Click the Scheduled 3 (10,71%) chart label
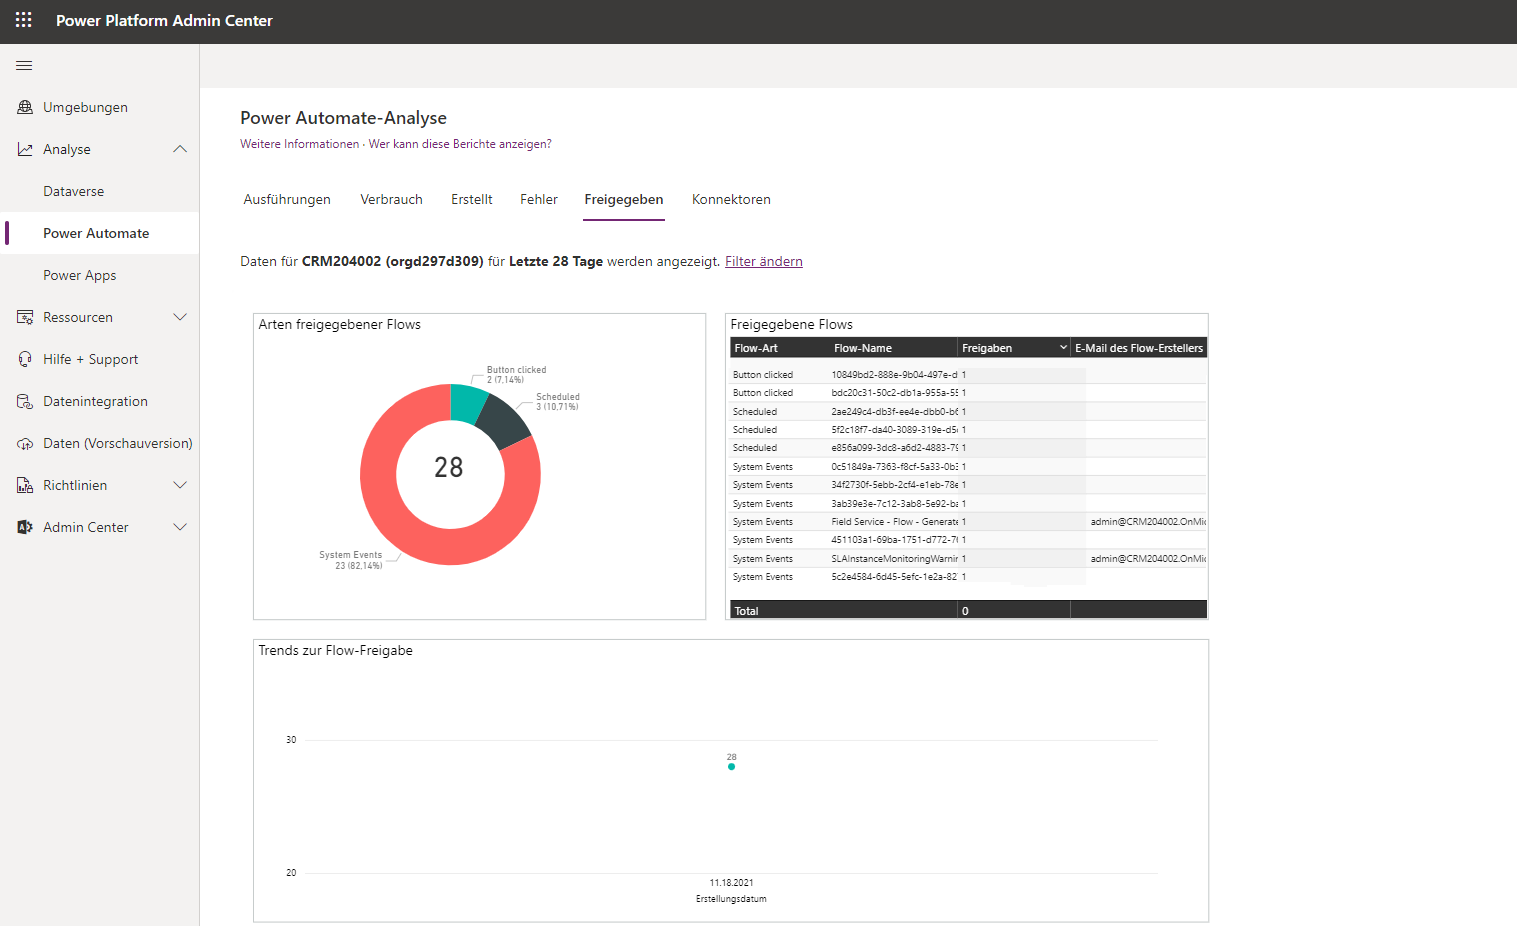The width and height of the screenshot is (1517, 926). tap(557, 402)
